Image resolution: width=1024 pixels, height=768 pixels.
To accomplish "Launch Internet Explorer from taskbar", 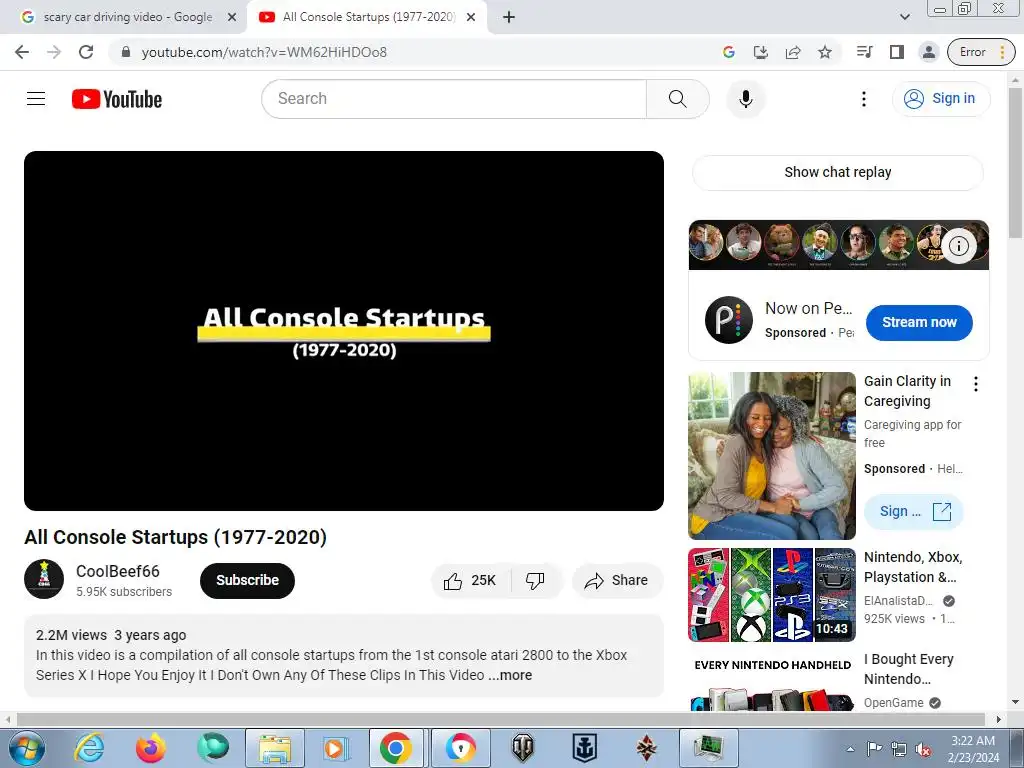I will coord(89,748).
